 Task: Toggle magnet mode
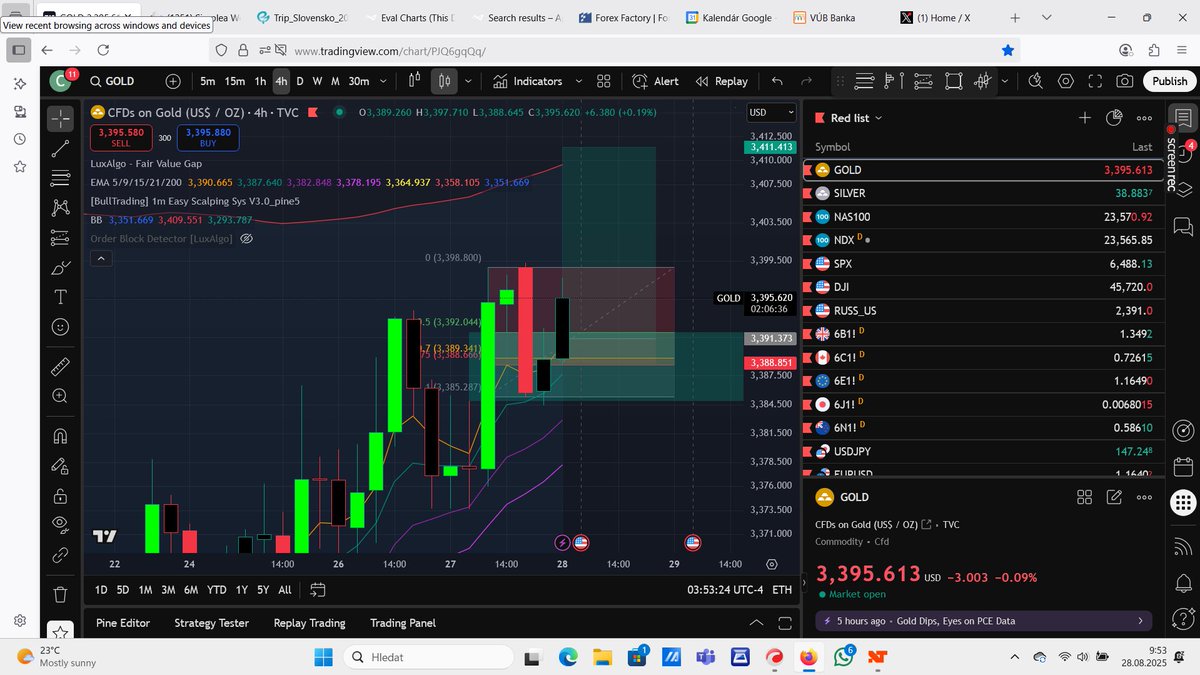pyautogui.click(x=61, y=436)
